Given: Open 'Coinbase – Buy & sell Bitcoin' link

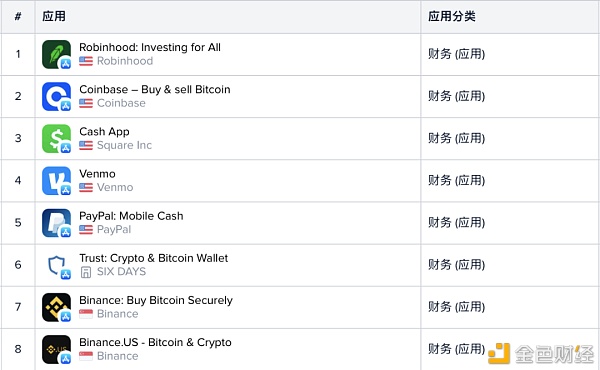Looking at the screenshot, I should [x=155, y=90].
